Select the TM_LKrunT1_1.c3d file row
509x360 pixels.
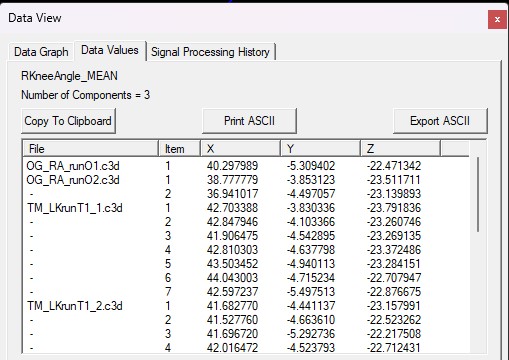click(246, 208)
